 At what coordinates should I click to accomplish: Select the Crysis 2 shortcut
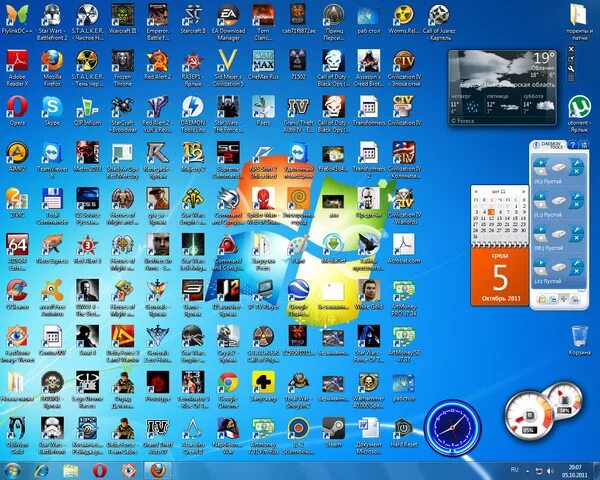click(228, 344)
